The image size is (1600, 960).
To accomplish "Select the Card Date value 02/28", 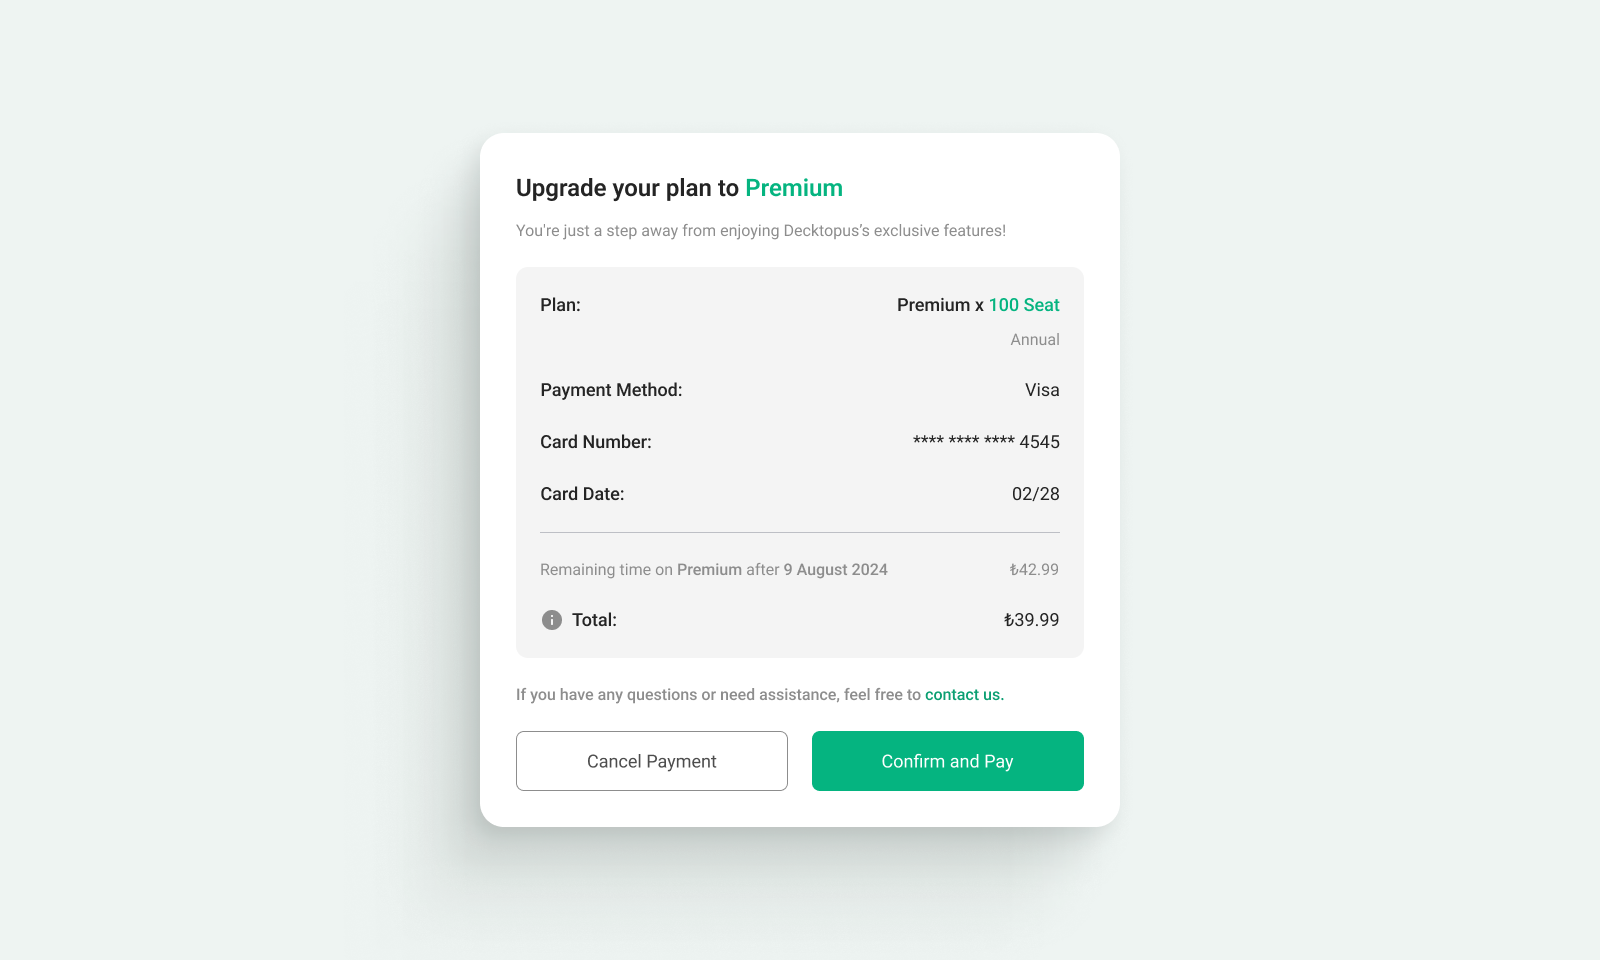I will tap(1036, 493).
